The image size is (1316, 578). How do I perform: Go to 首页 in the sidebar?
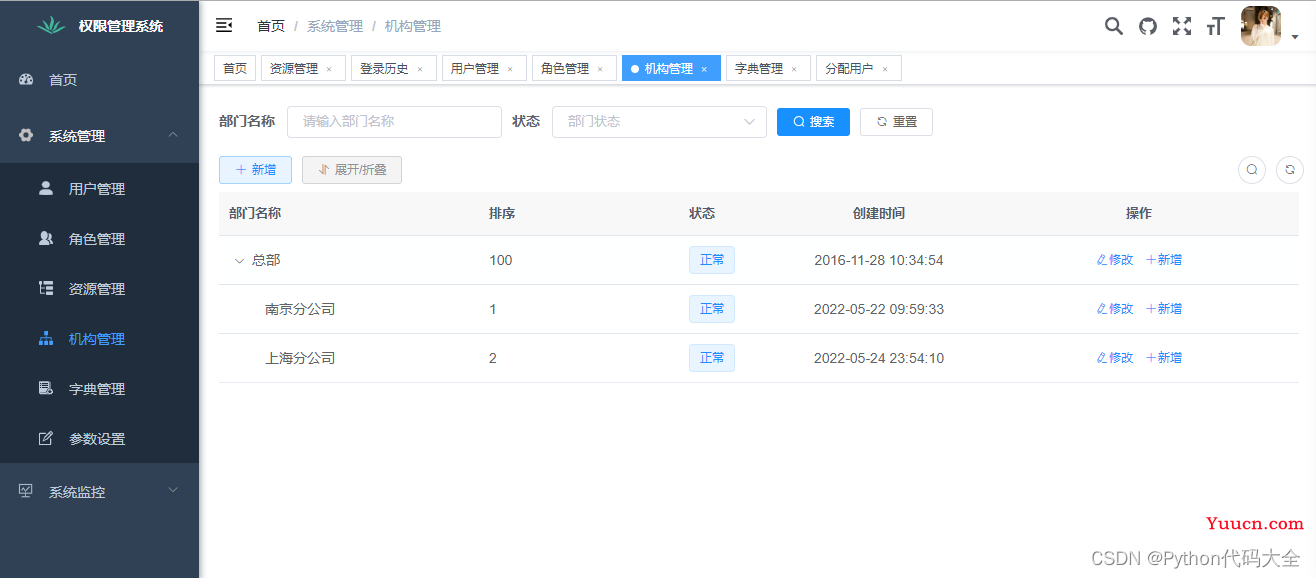pos(100,80)
